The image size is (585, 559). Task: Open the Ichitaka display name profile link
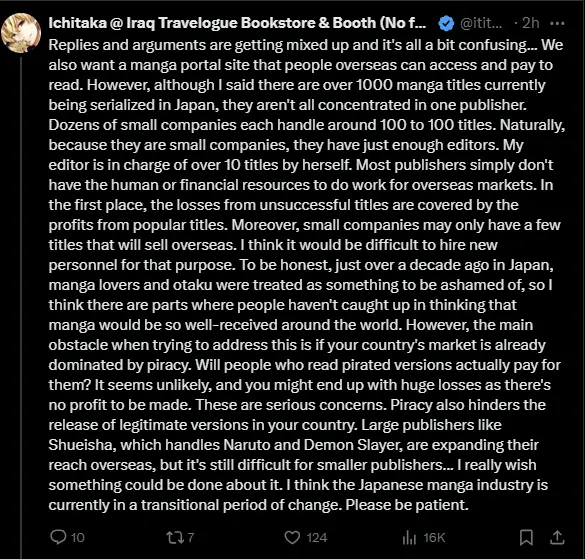tap(237, 23)
